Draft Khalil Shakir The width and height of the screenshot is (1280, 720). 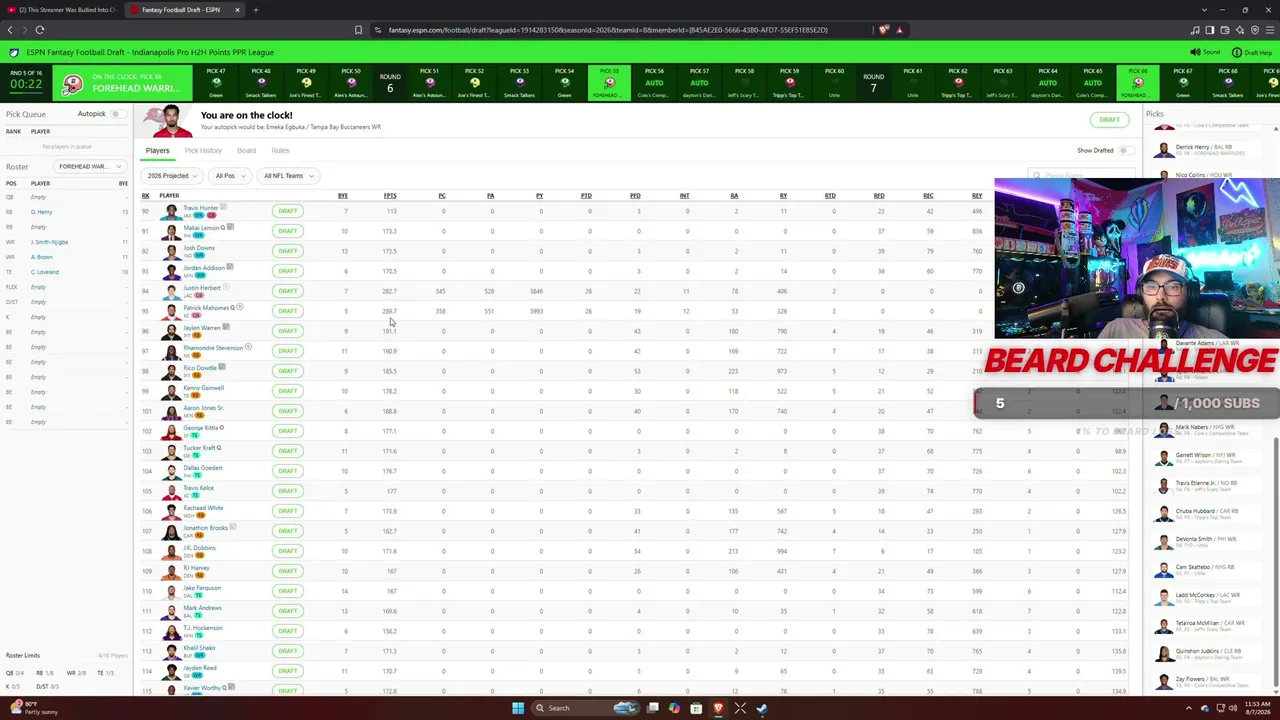[288, 651]
